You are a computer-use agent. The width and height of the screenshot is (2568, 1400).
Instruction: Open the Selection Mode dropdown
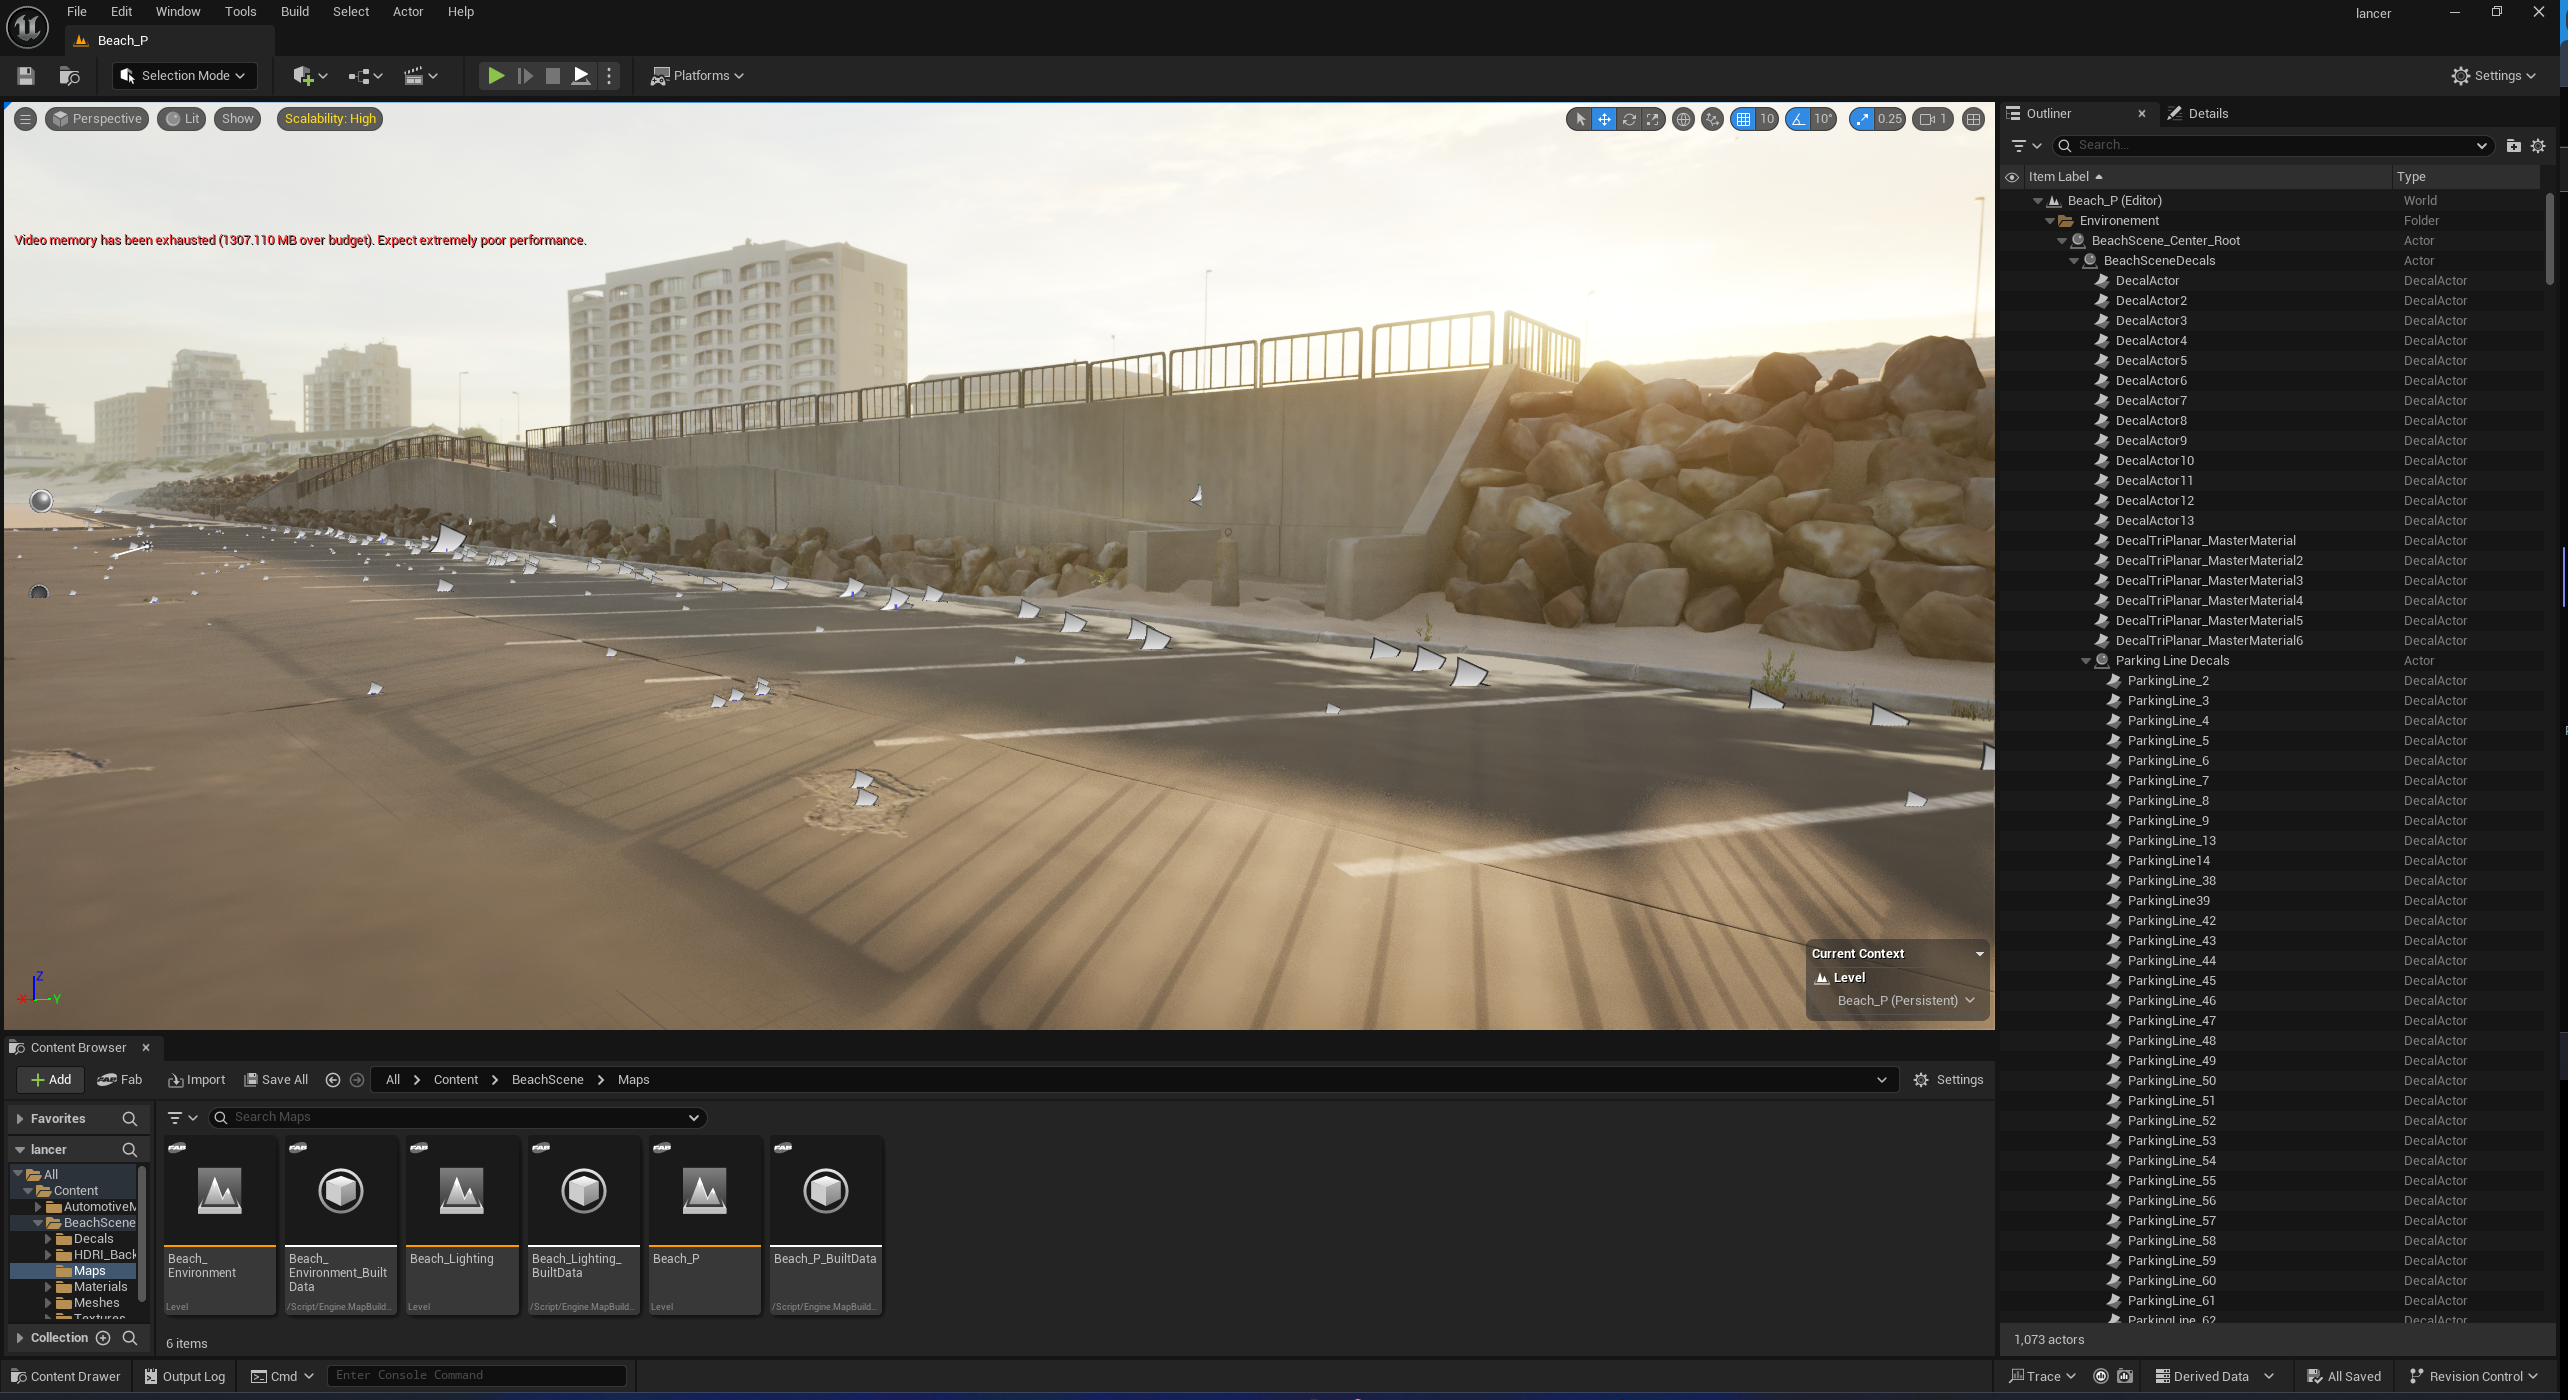tap(184, 76)
